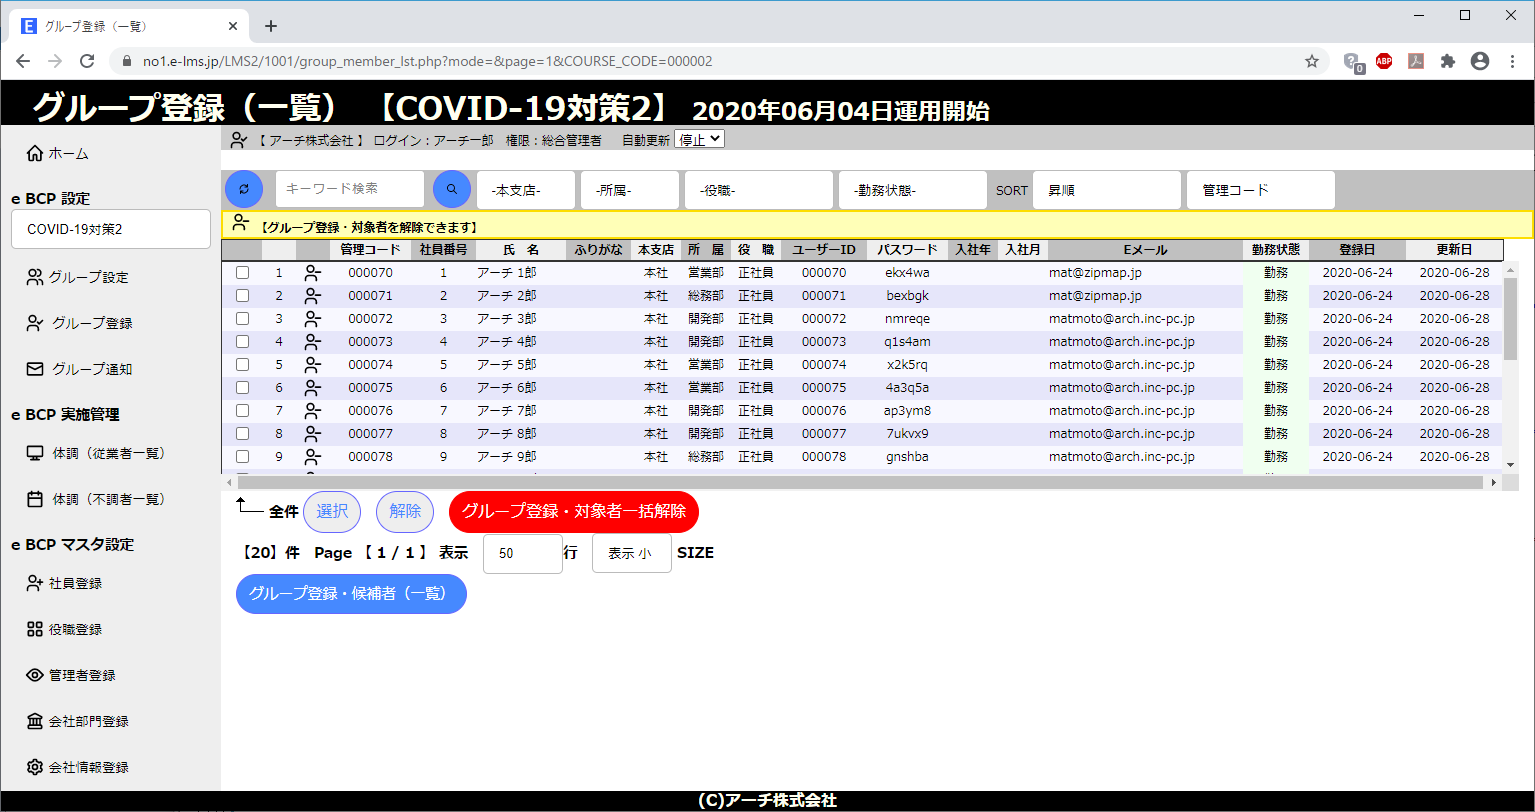Click remove-user icon for アーチ 5郎
The width and height of the screenshot is (1535, 812).
(x=313, y=365)
